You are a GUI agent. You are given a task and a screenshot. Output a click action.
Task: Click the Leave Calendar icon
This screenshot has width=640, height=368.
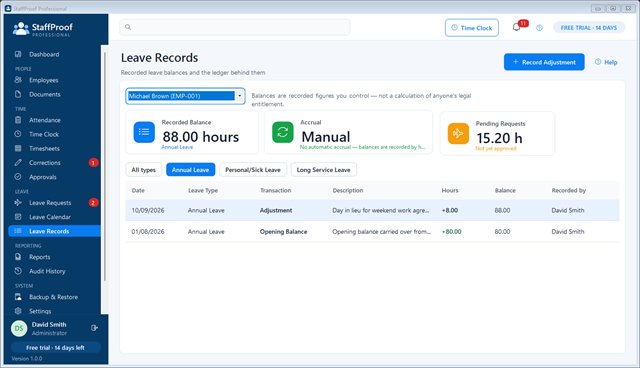pos(18,217)
